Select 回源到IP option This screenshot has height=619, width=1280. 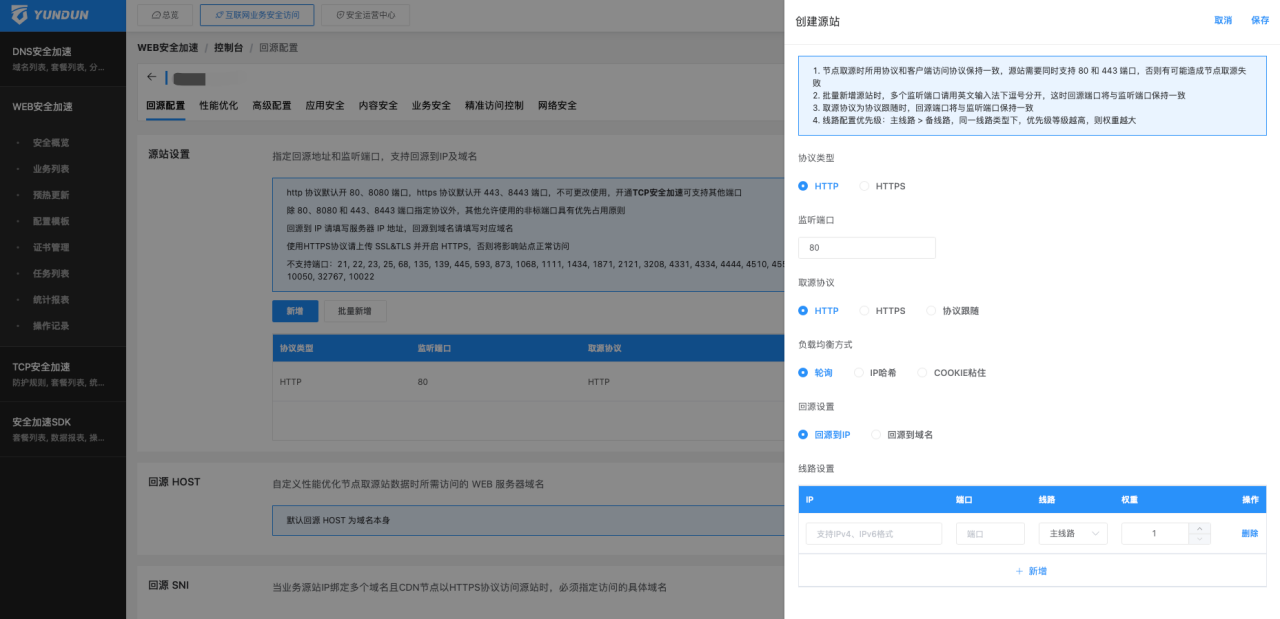824,435
